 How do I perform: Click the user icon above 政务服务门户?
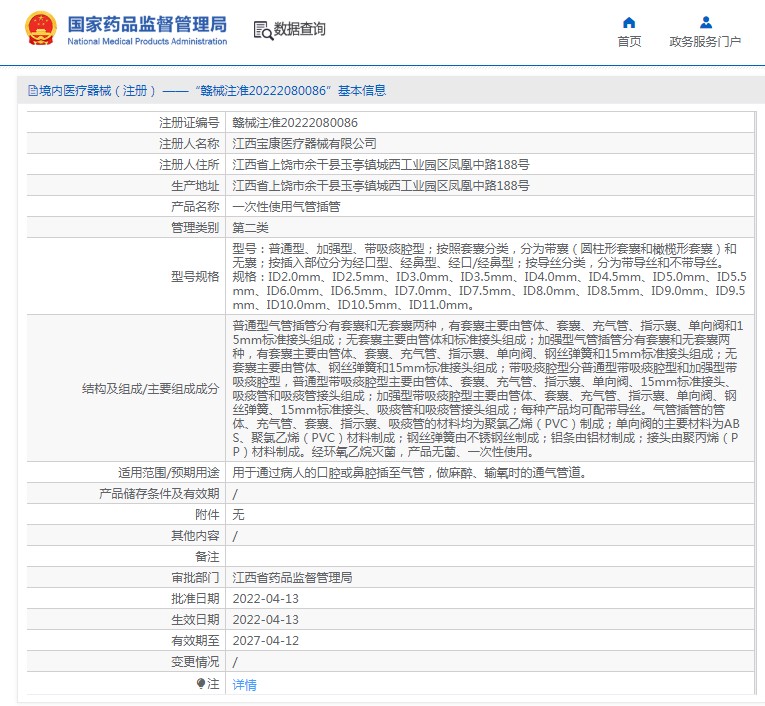[705, 22]
